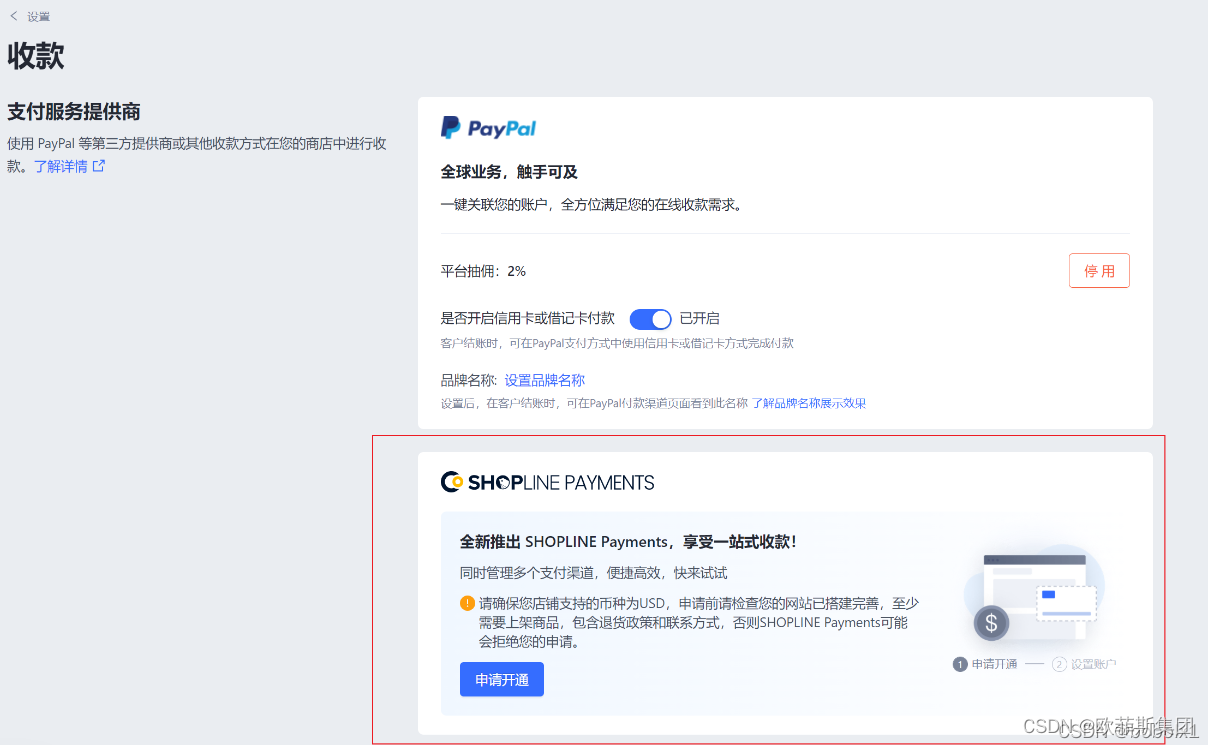Click the 已开启 status label
This screenshot has width=1208, height=745.
[700, 319]
